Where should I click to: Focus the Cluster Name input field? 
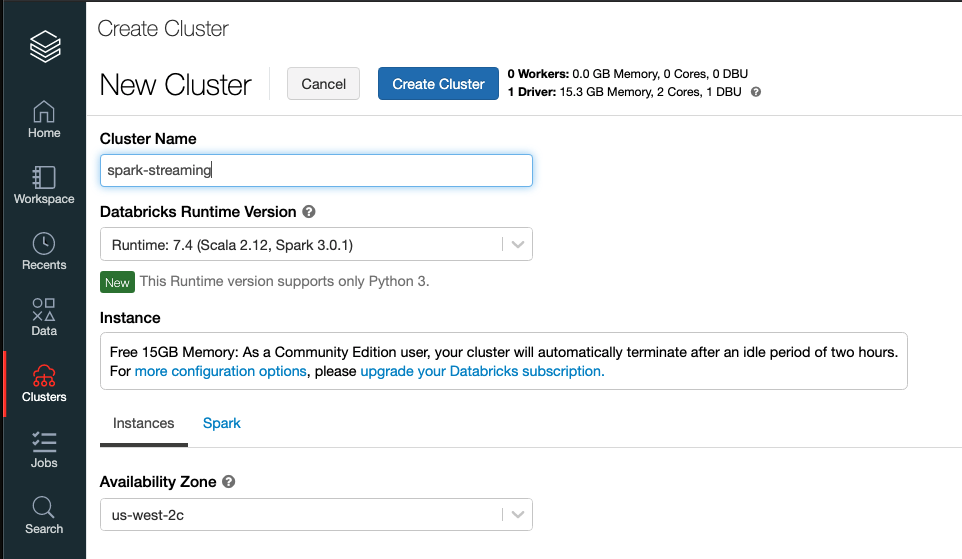[316, 171]
